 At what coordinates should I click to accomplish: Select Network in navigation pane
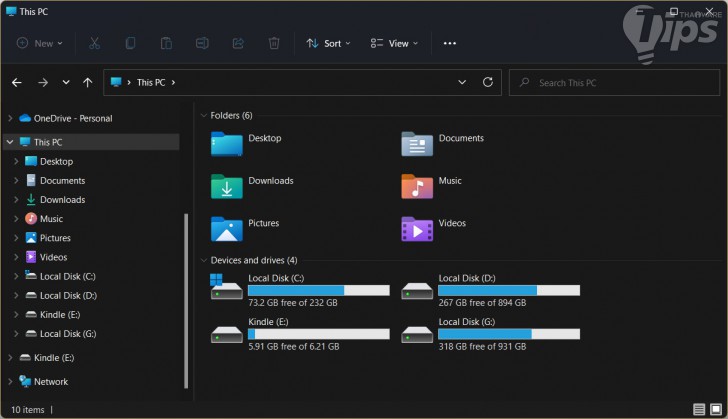click(51, 381)
